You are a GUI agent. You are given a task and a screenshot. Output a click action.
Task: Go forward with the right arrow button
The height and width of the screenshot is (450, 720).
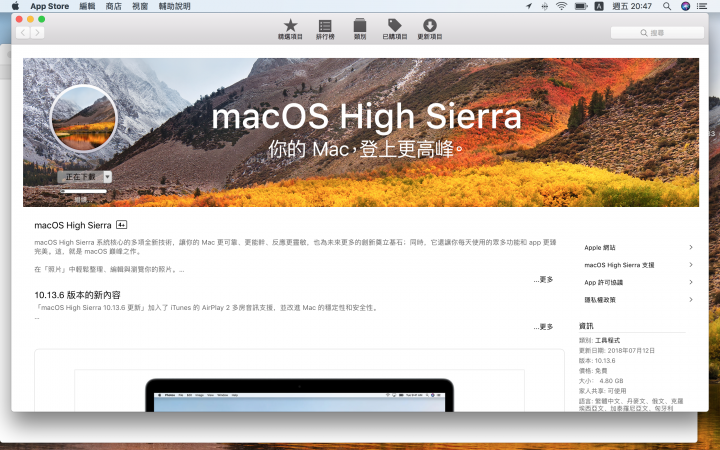point(38,33)
